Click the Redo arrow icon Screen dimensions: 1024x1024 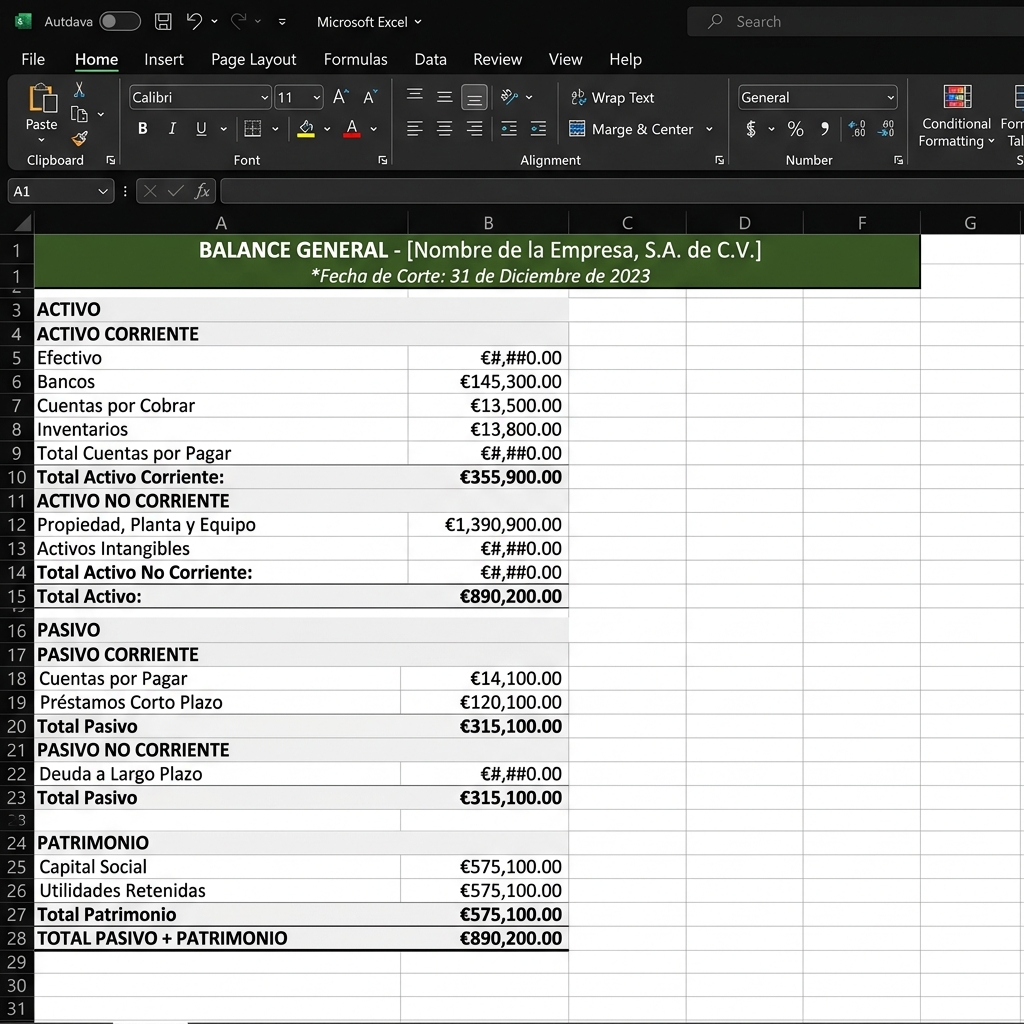(x=238, y=22)
